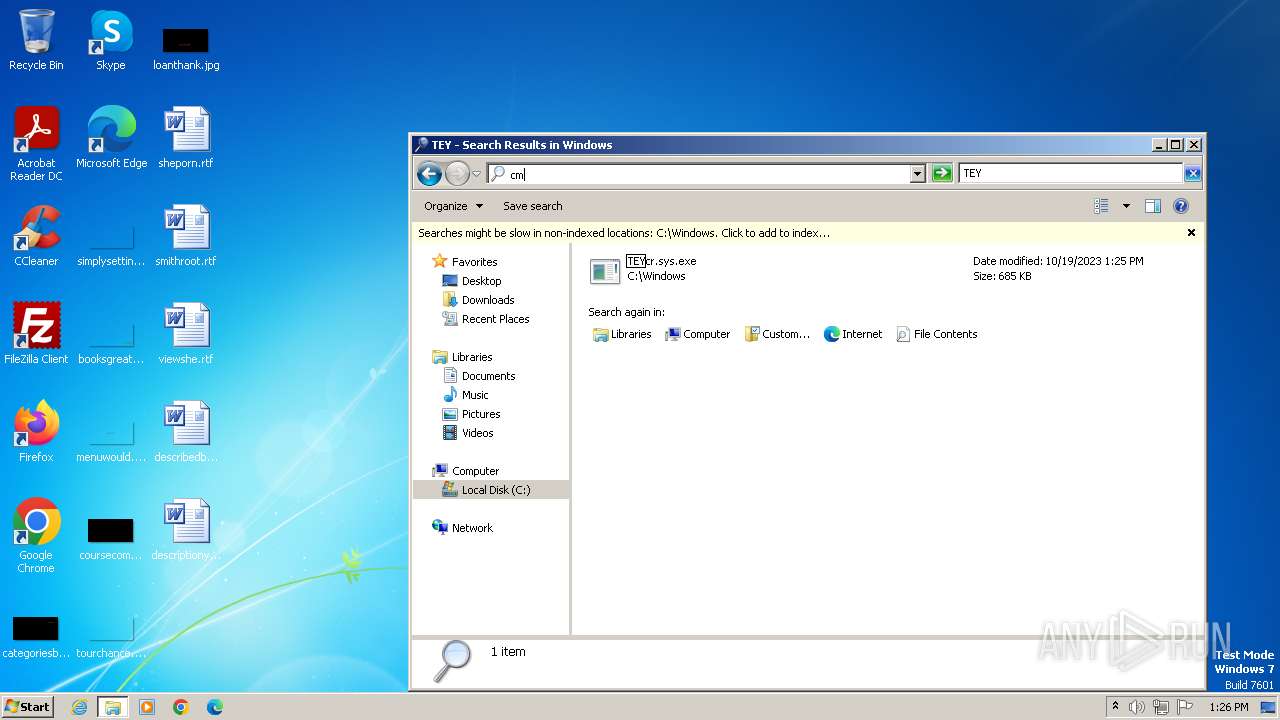Expand the address bar history dropdown

pyautogui.click(x=917, y=174)
